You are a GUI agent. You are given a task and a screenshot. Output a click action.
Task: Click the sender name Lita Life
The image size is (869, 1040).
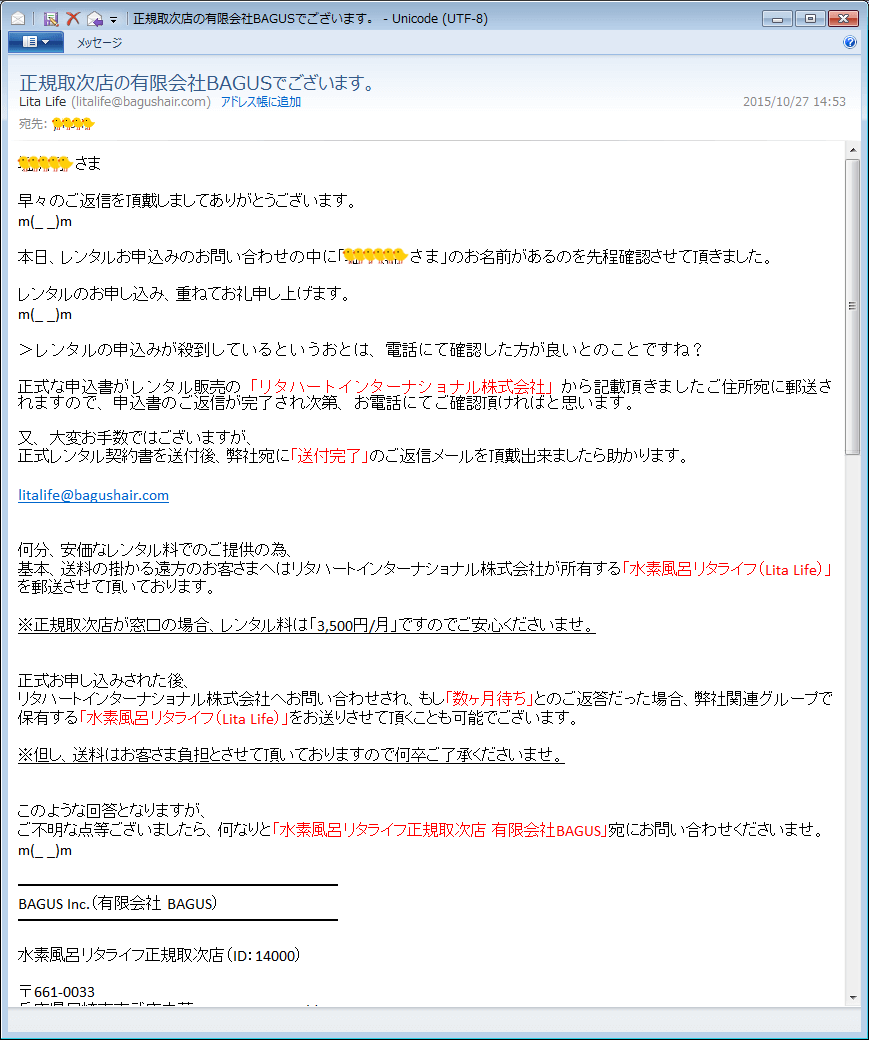[x=42, y=101]
